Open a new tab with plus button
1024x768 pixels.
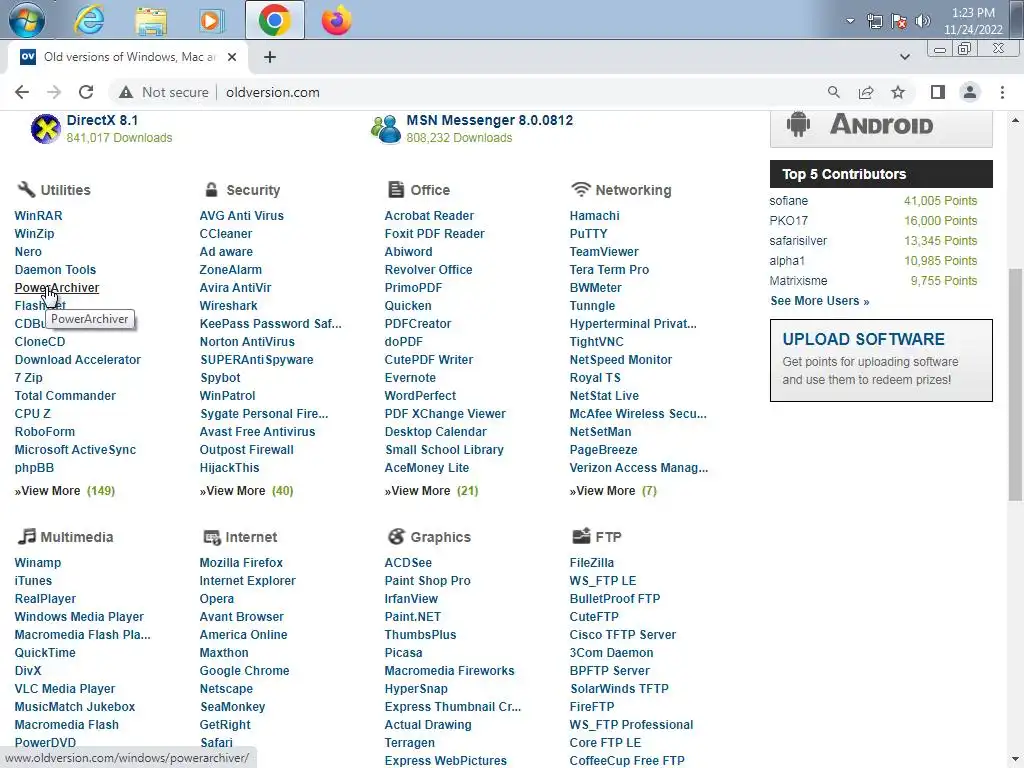270,57
